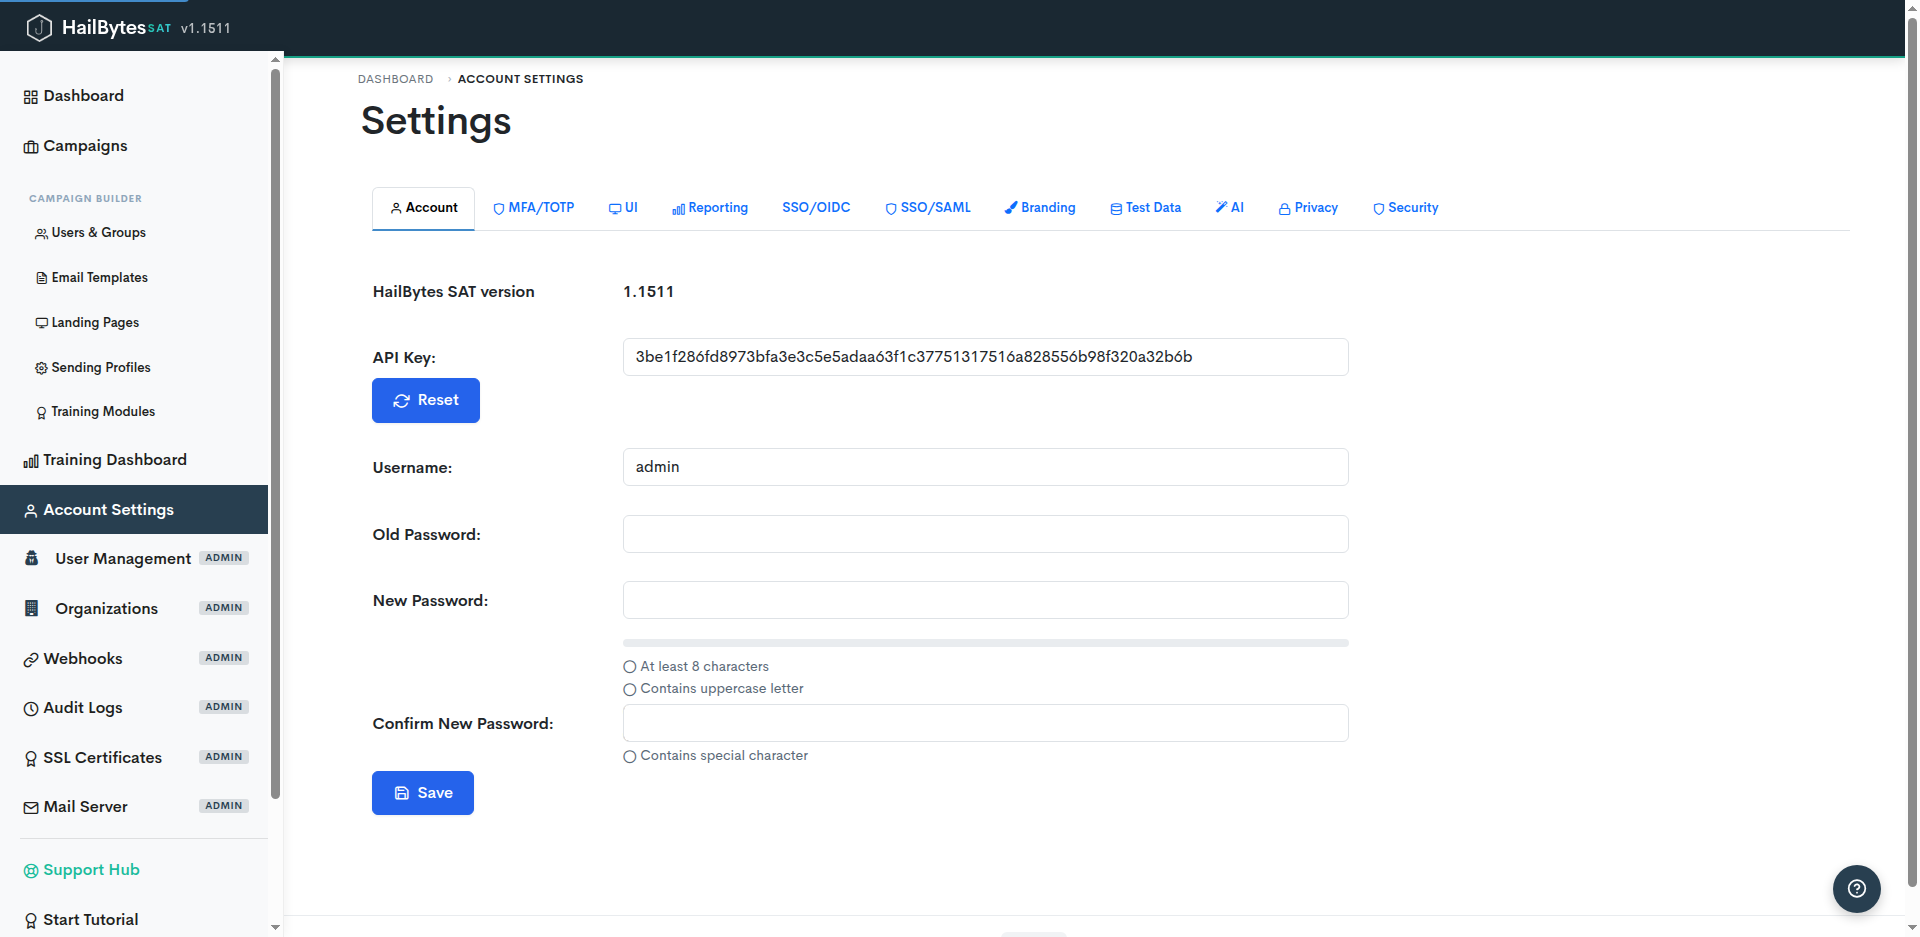Click the ADMIN badge beside Audit Logs
Image resolution: width=1920 pixels, height=937 pixels.
click(224, 707)
